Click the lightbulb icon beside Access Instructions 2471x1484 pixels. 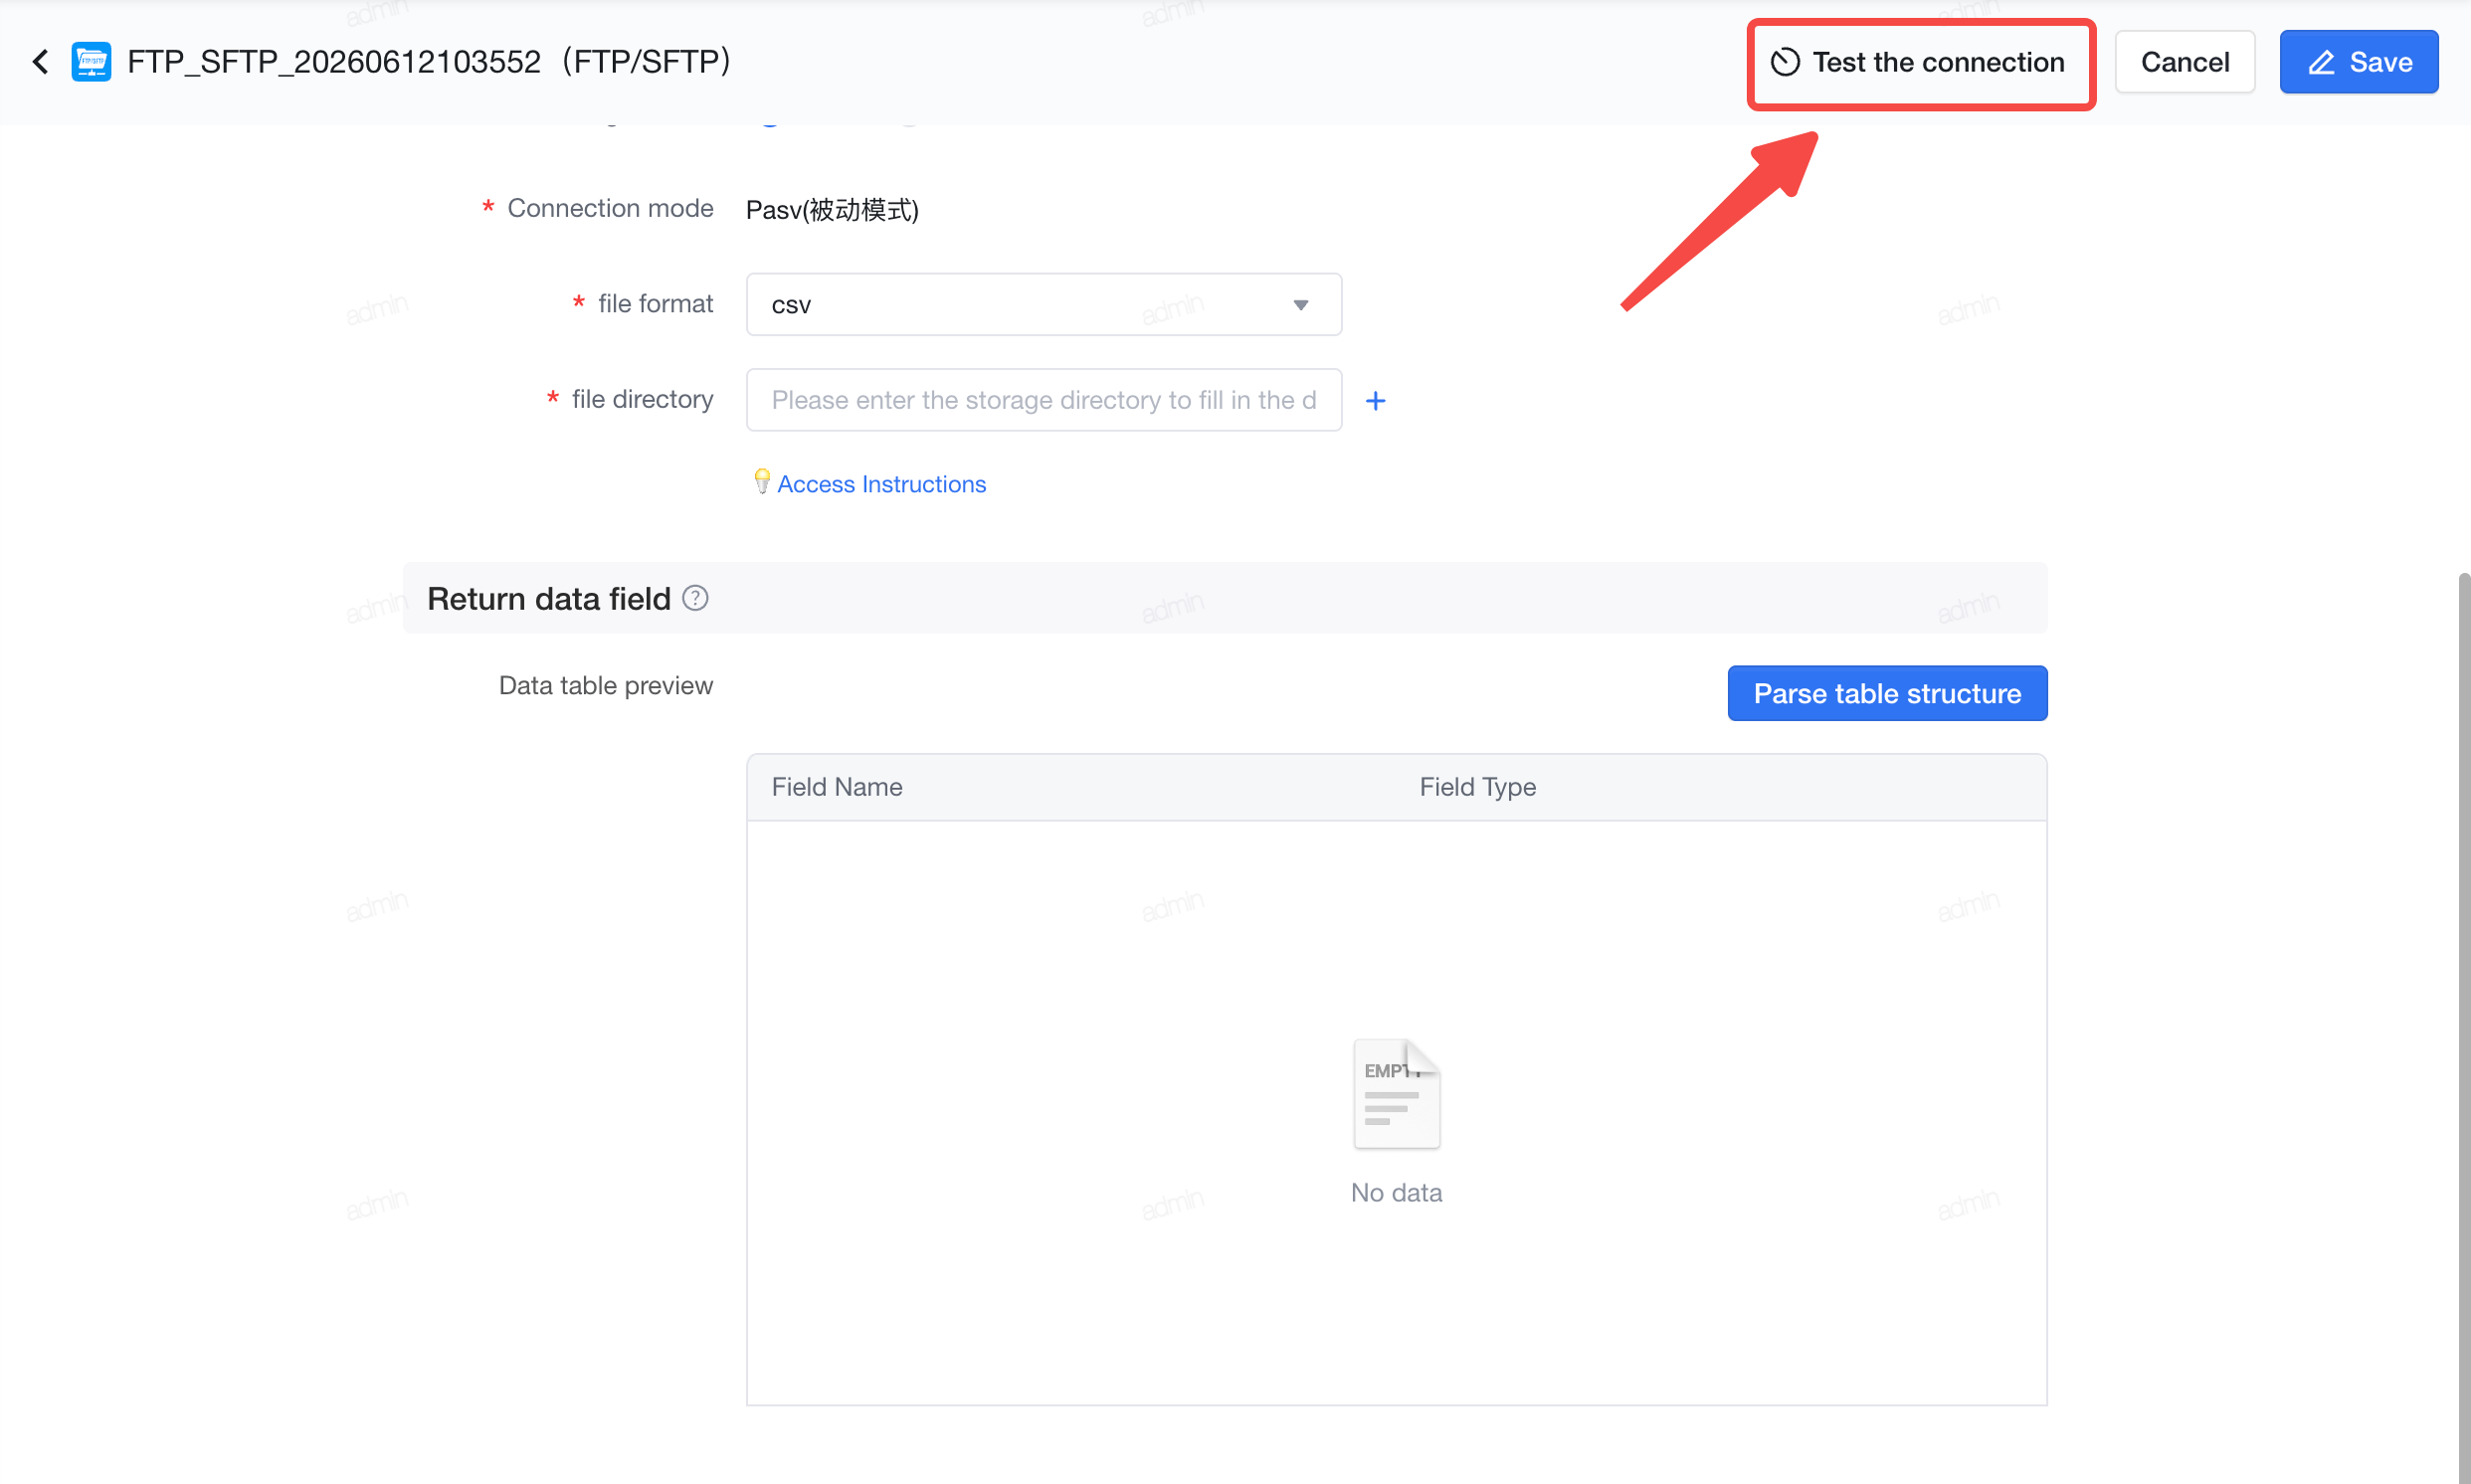click(761, 482)
